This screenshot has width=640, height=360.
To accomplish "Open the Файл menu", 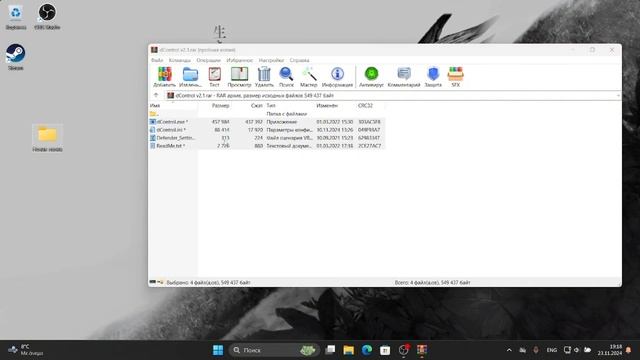I will pos(157,60).
